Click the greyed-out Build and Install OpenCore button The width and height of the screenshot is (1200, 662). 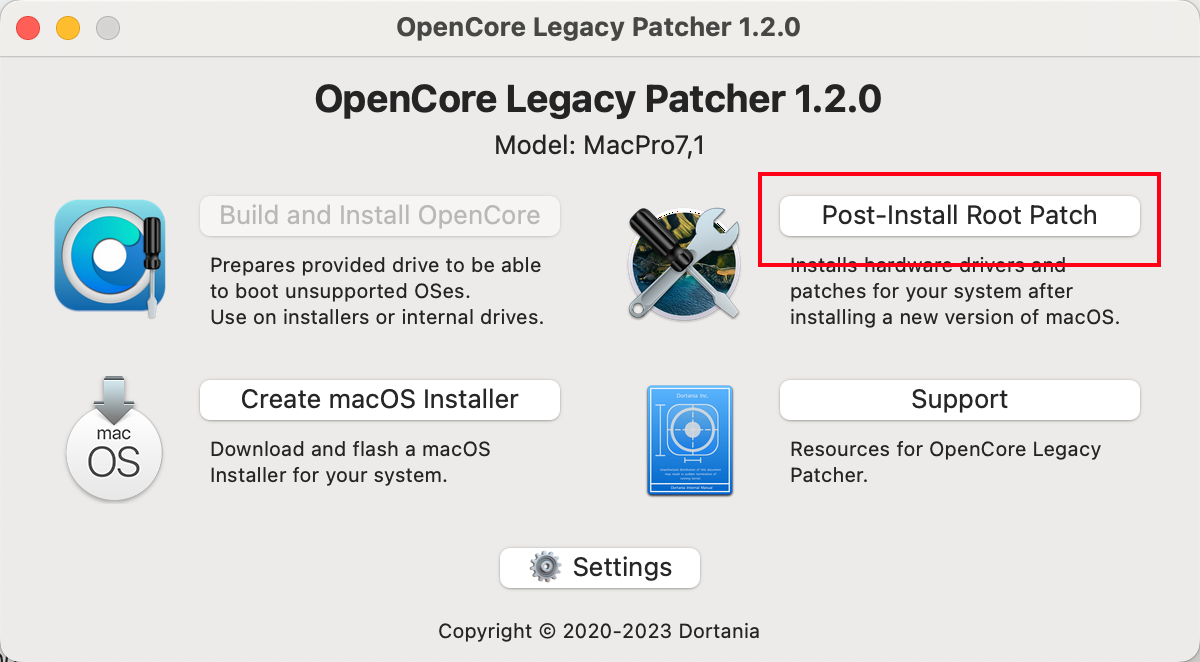(380, 215)
